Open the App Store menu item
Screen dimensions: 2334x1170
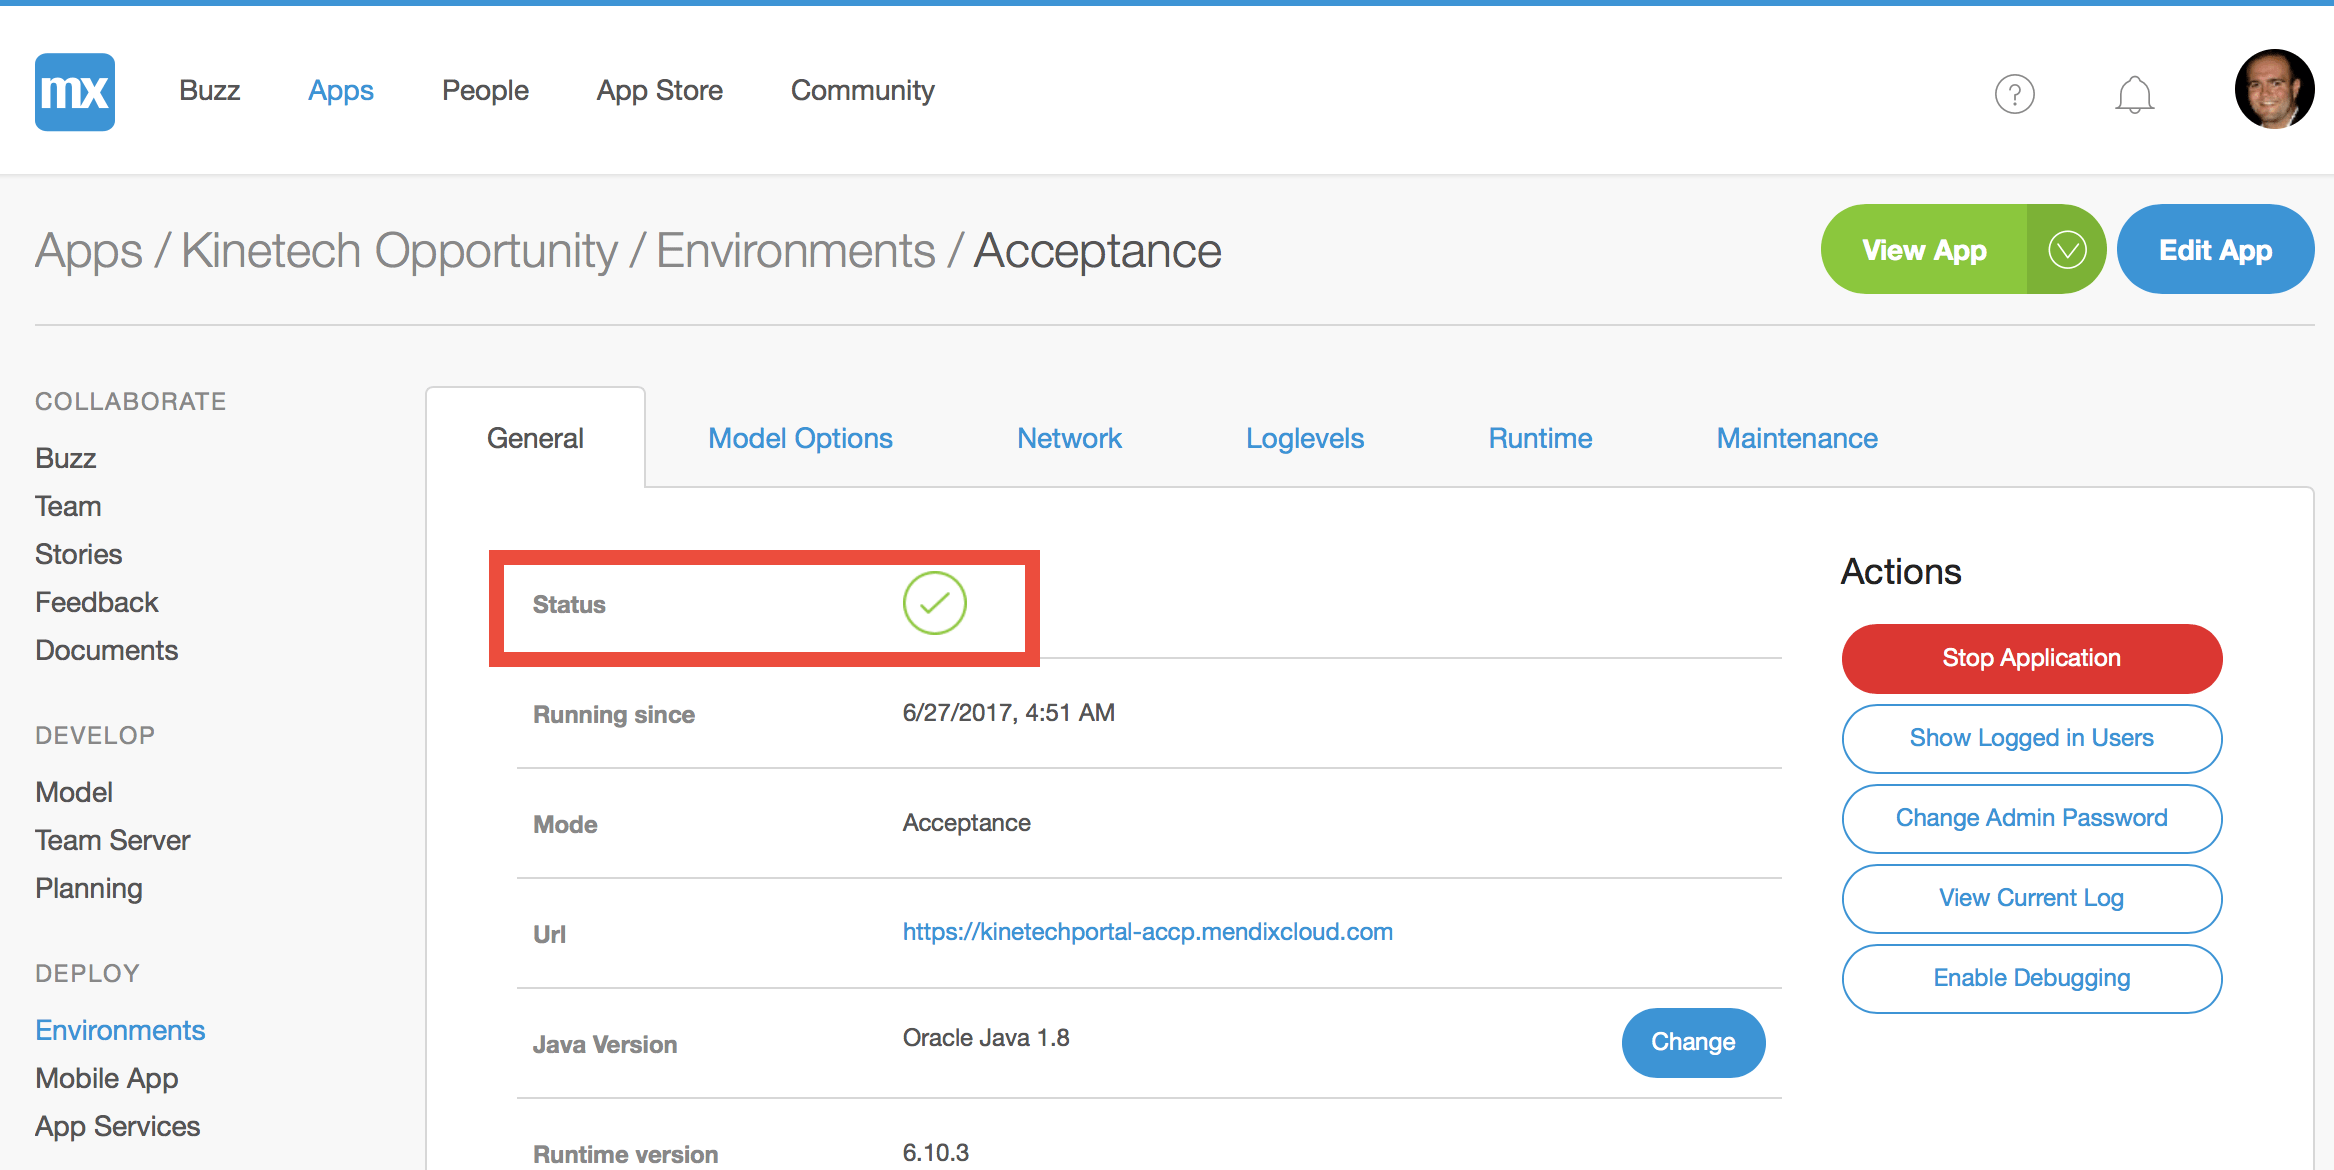point(660,90)
